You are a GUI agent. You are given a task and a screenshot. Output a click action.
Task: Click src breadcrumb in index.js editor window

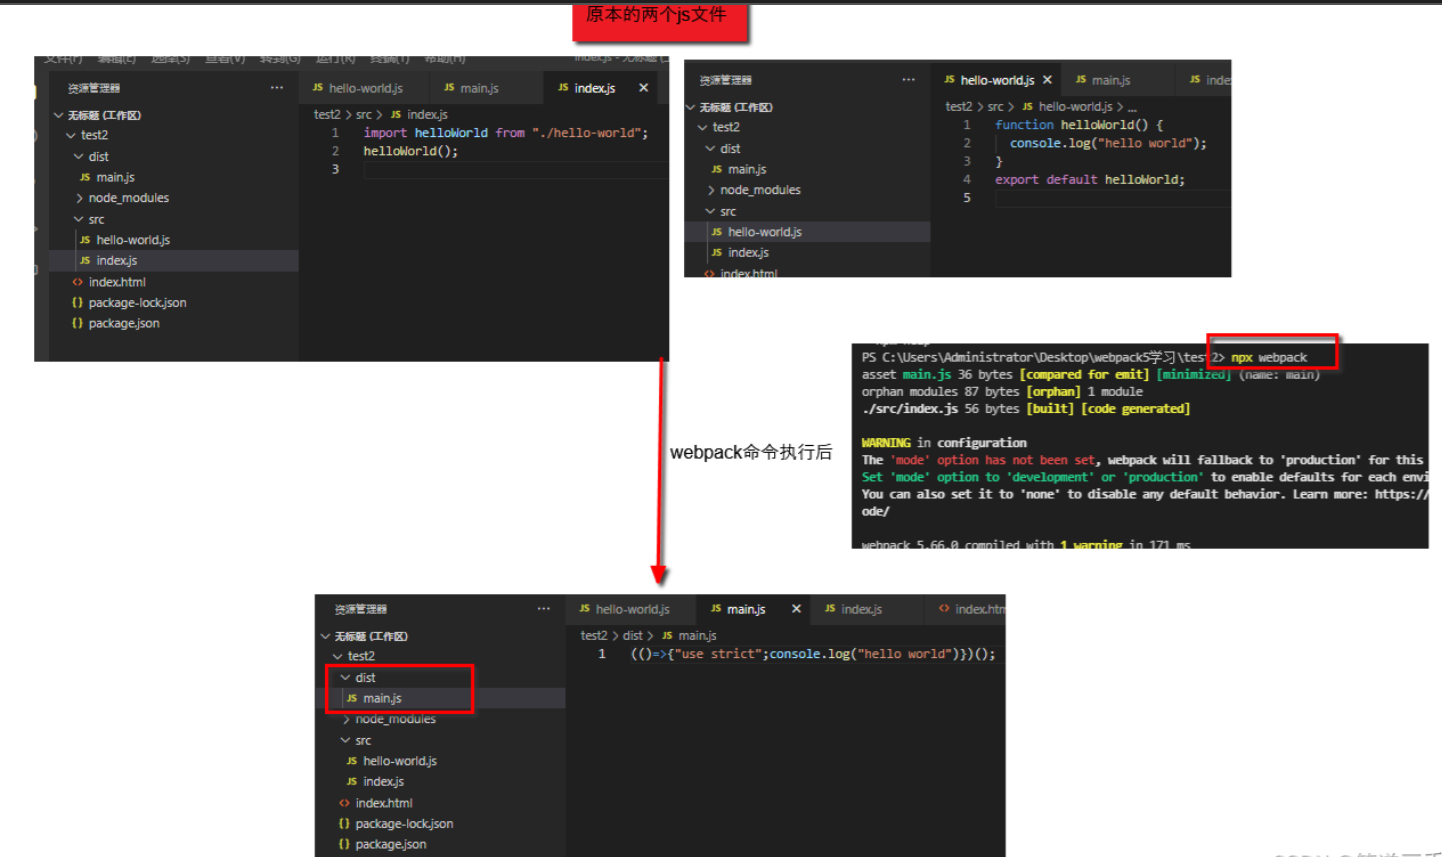[364, 115]
